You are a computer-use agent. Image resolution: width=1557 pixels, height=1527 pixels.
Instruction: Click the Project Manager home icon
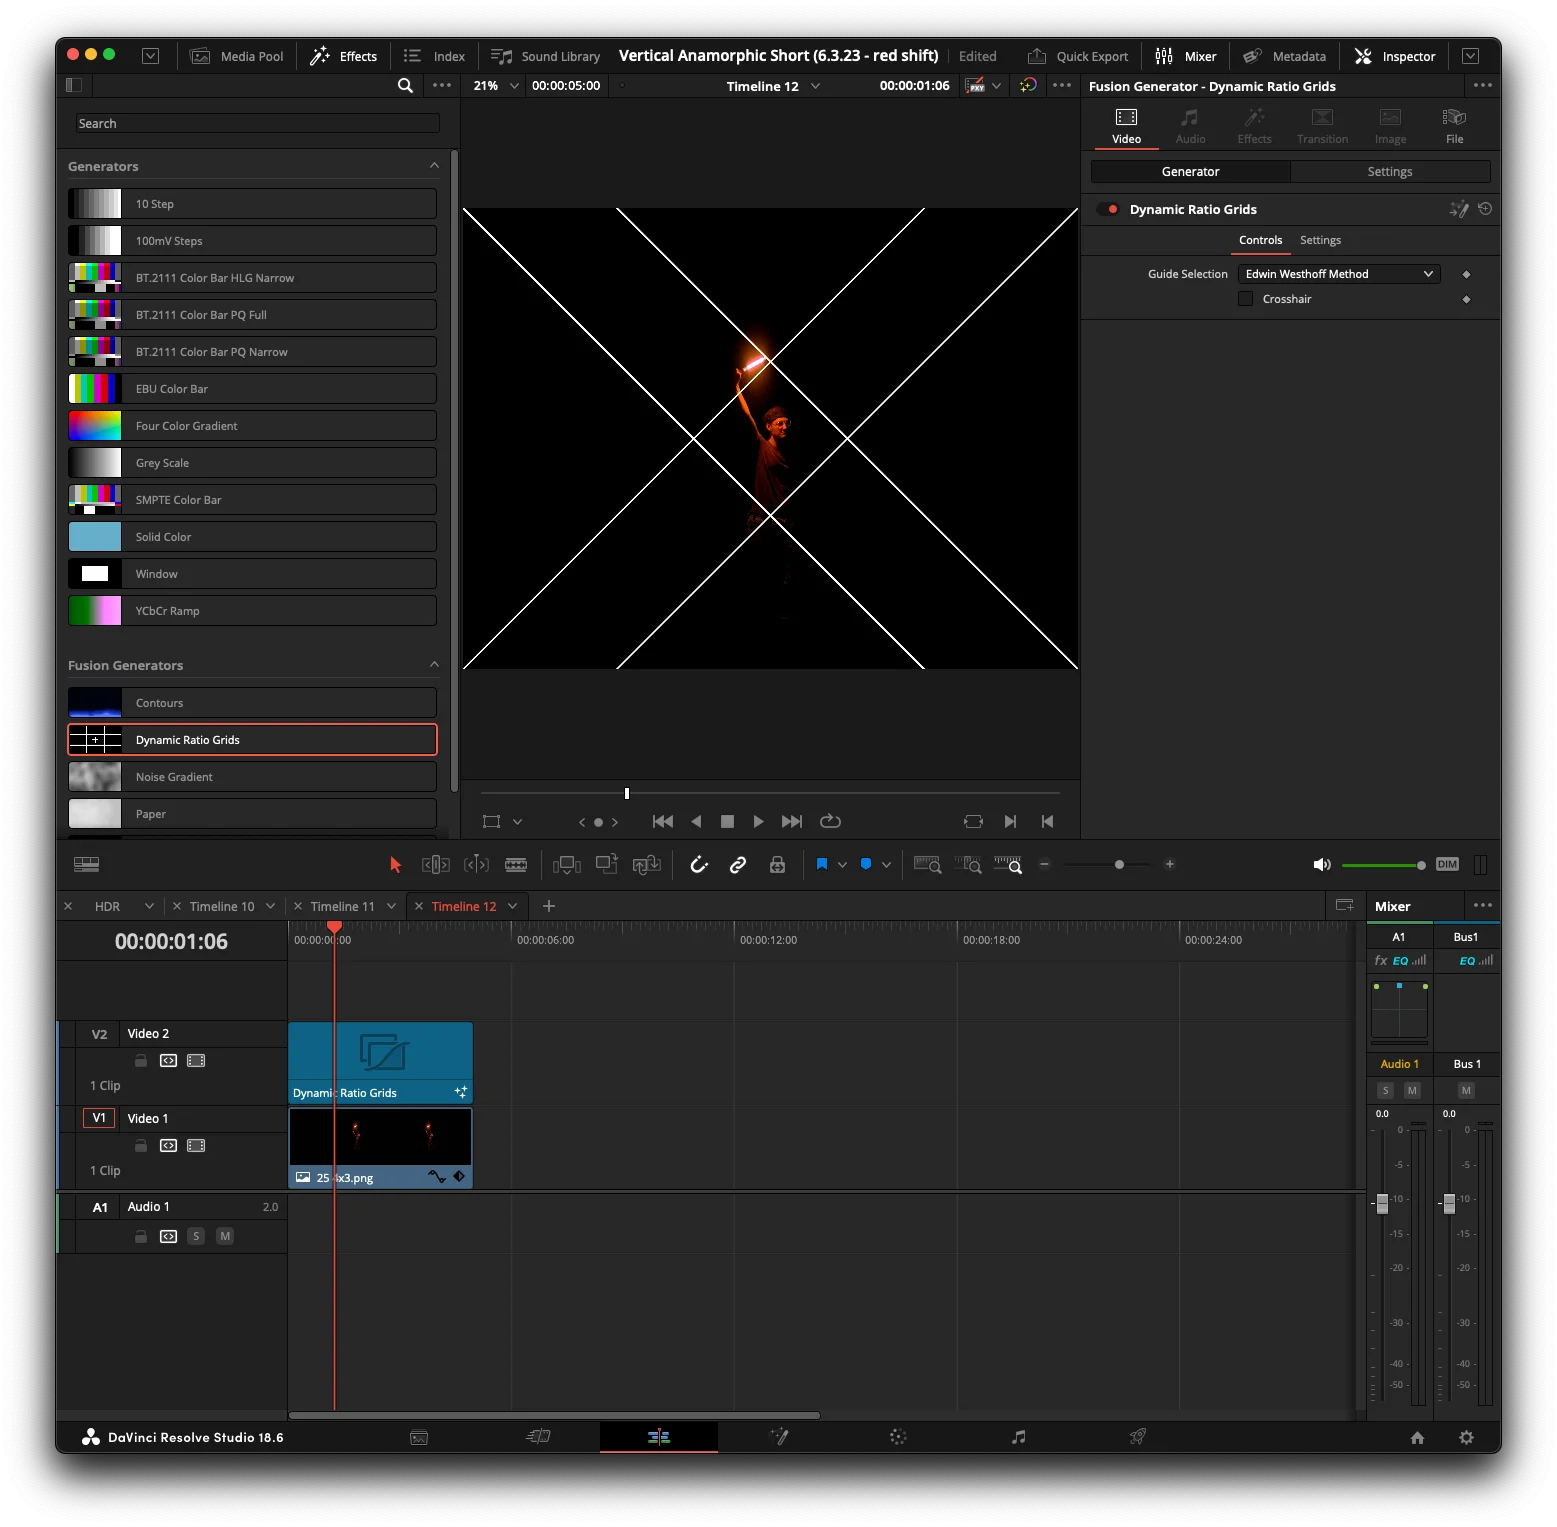tap(1417, 1437)
